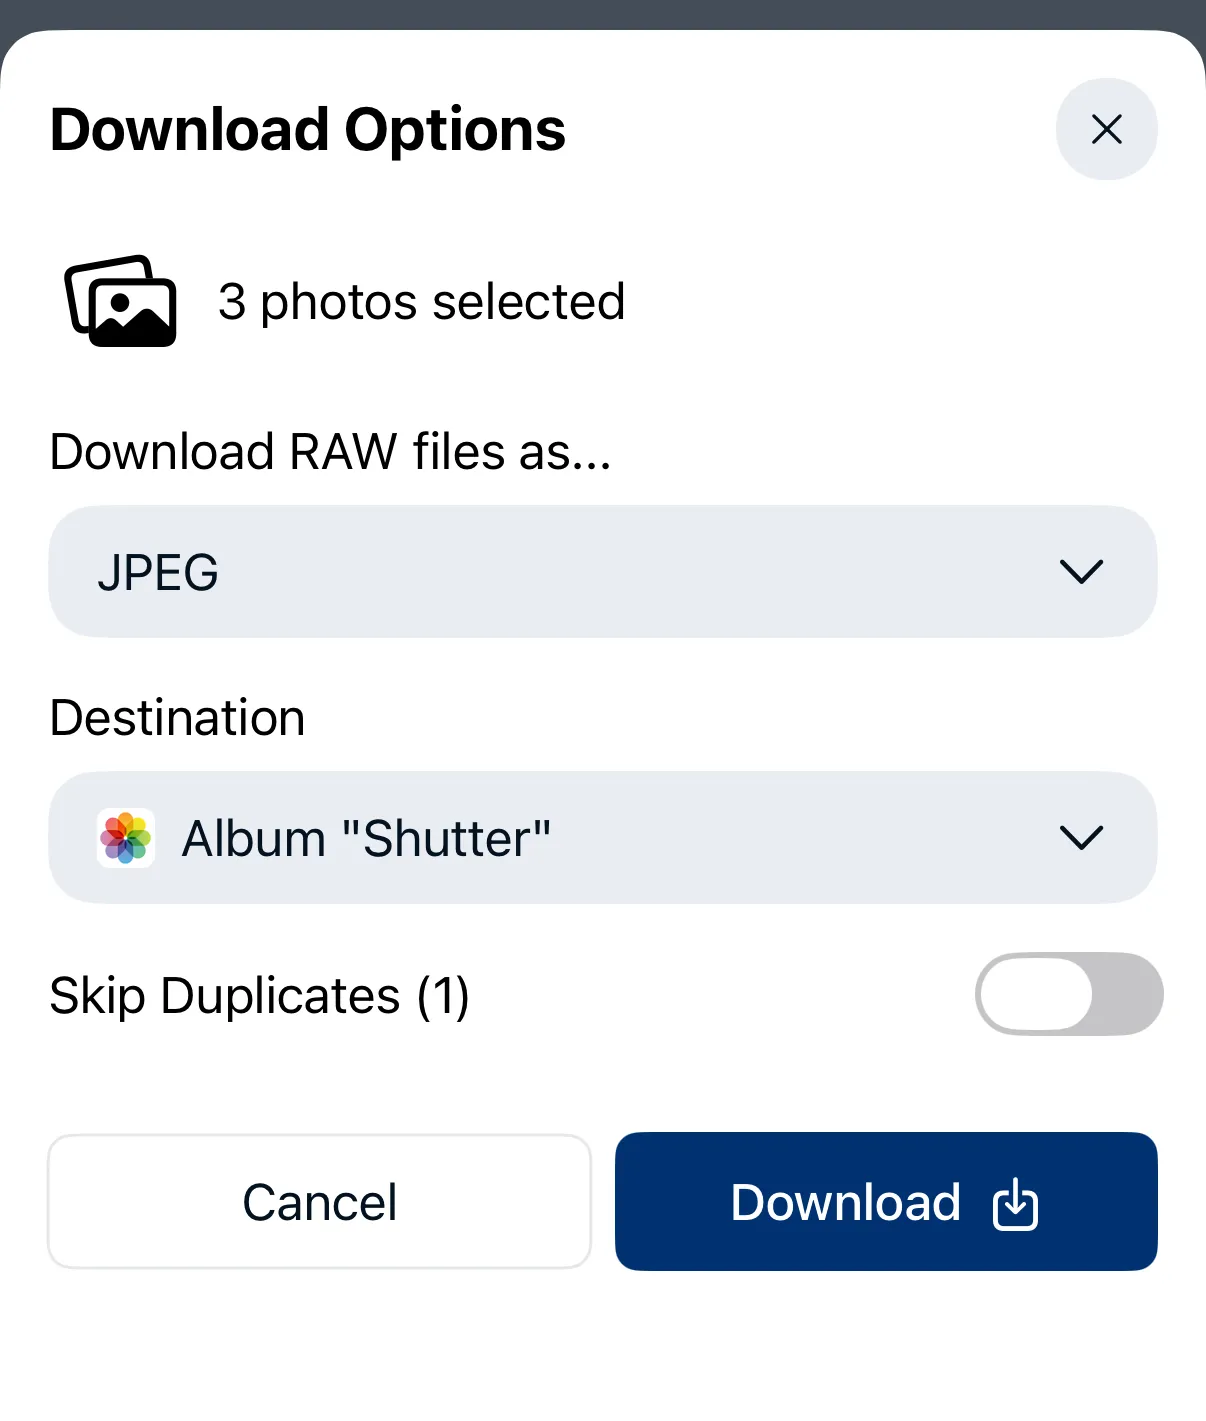Tap the dimmed backdrop above the sheet
Image resolution: width=1206 pixels, height=1421 pixels.
(x=603, y=12)
